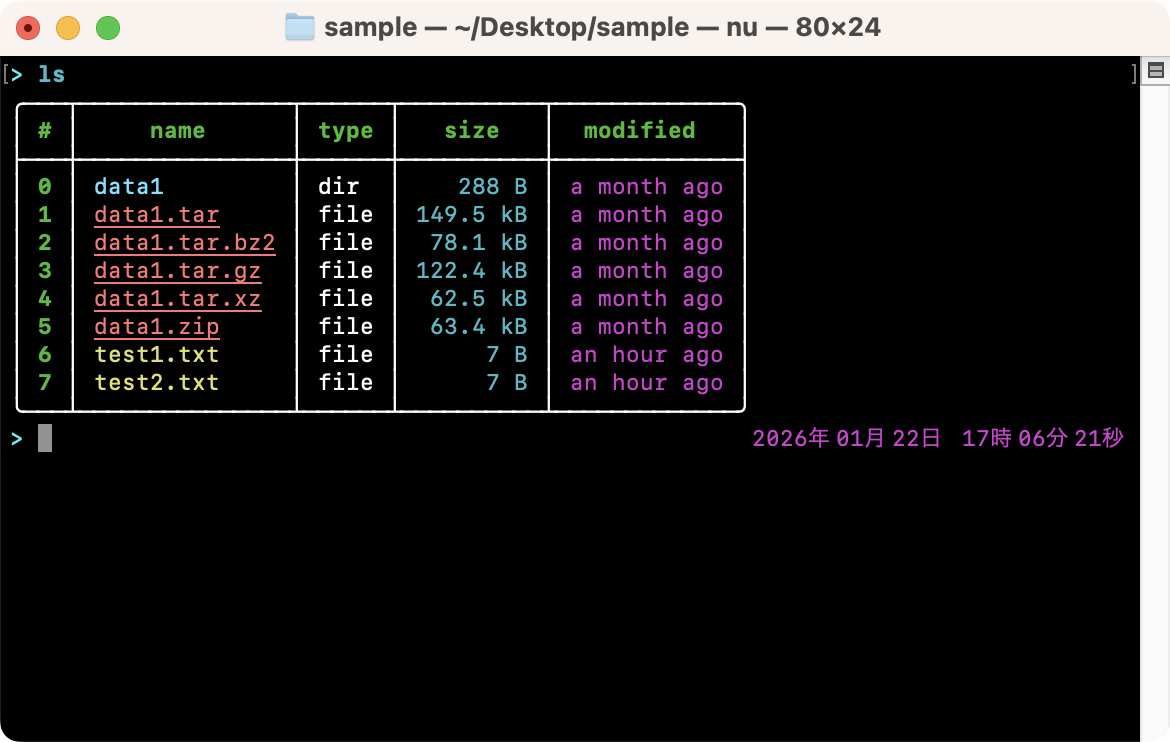This screenshot has width=1170, height=742.
Task: Click on data1.tar.xz in the listing
Action: (177, 299)
